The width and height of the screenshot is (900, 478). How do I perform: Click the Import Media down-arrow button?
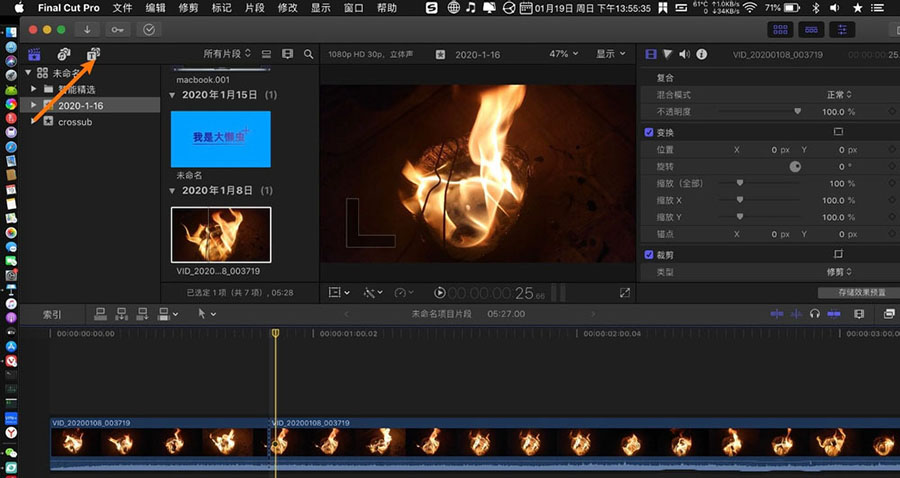click(87, 29)
